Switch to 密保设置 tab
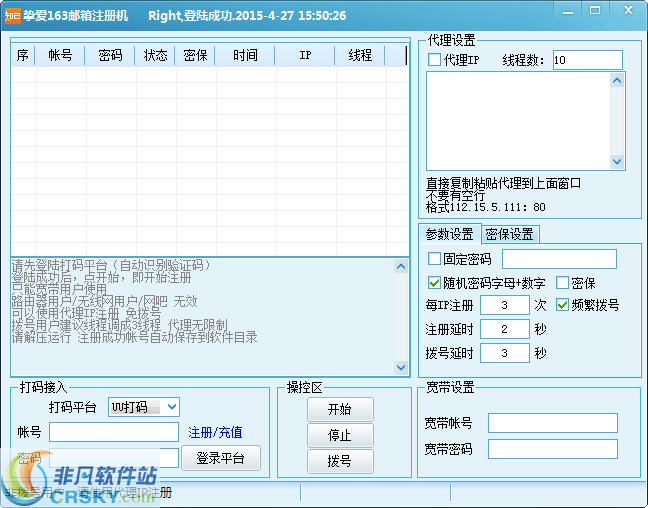The height and width of the screenshot is (508, 648). pyautogui.click(x=510, y=234)
